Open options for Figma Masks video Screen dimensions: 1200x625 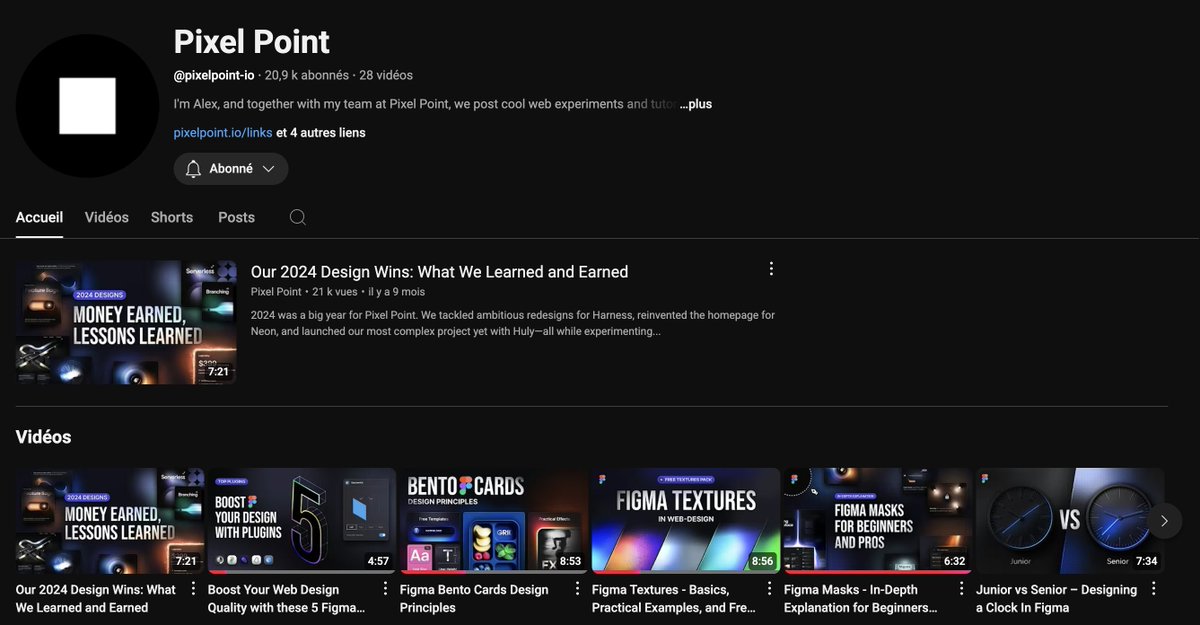(x=961, y=589)
